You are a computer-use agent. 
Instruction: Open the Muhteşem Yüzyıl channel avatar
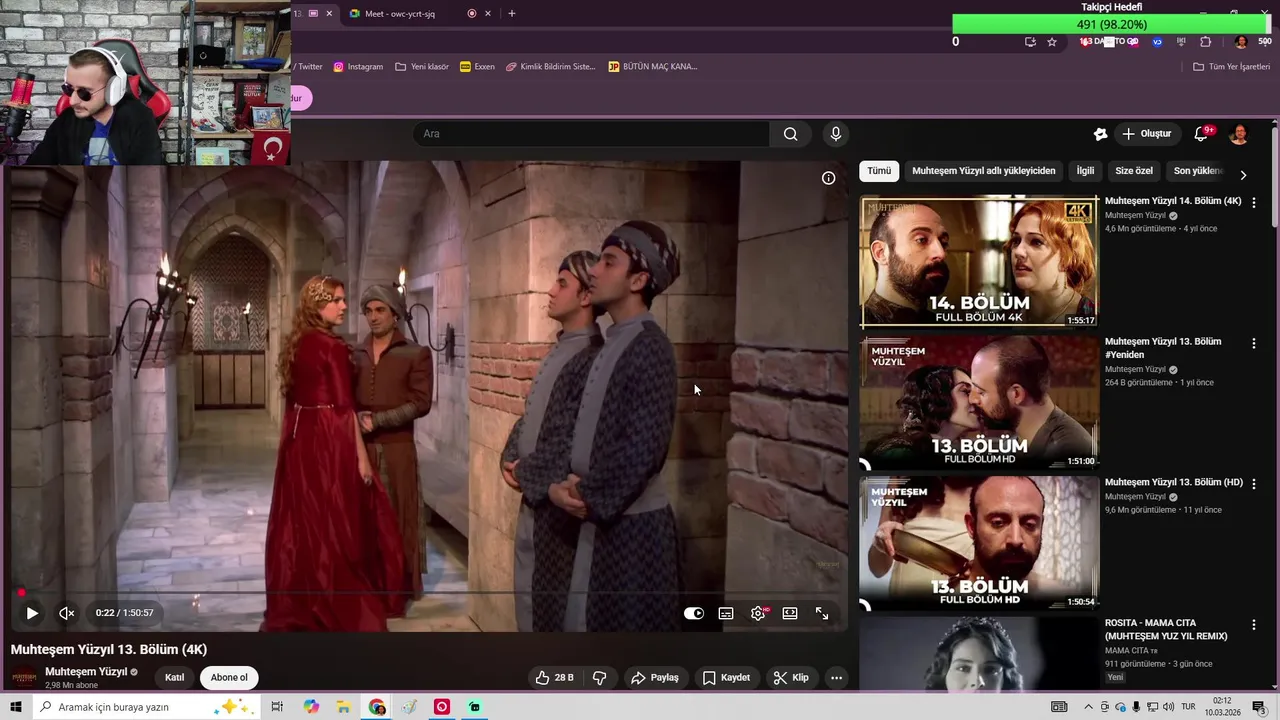24,677
